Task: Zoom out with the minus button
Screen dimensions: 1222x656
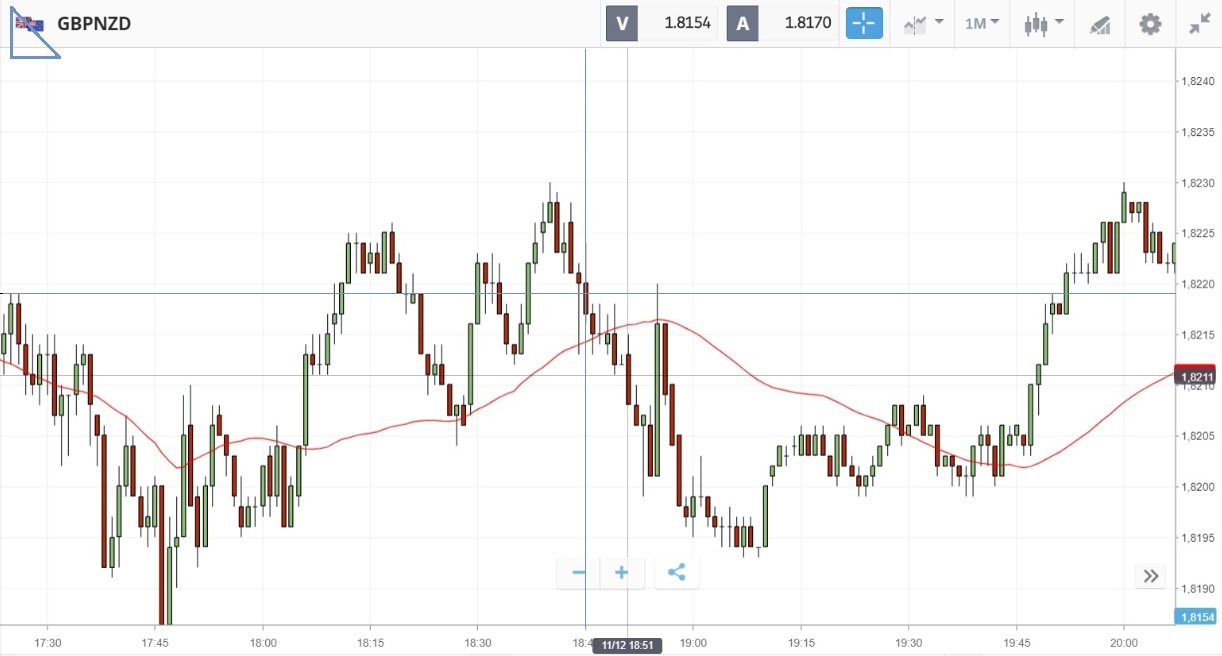Action: [x=578, y=573]
